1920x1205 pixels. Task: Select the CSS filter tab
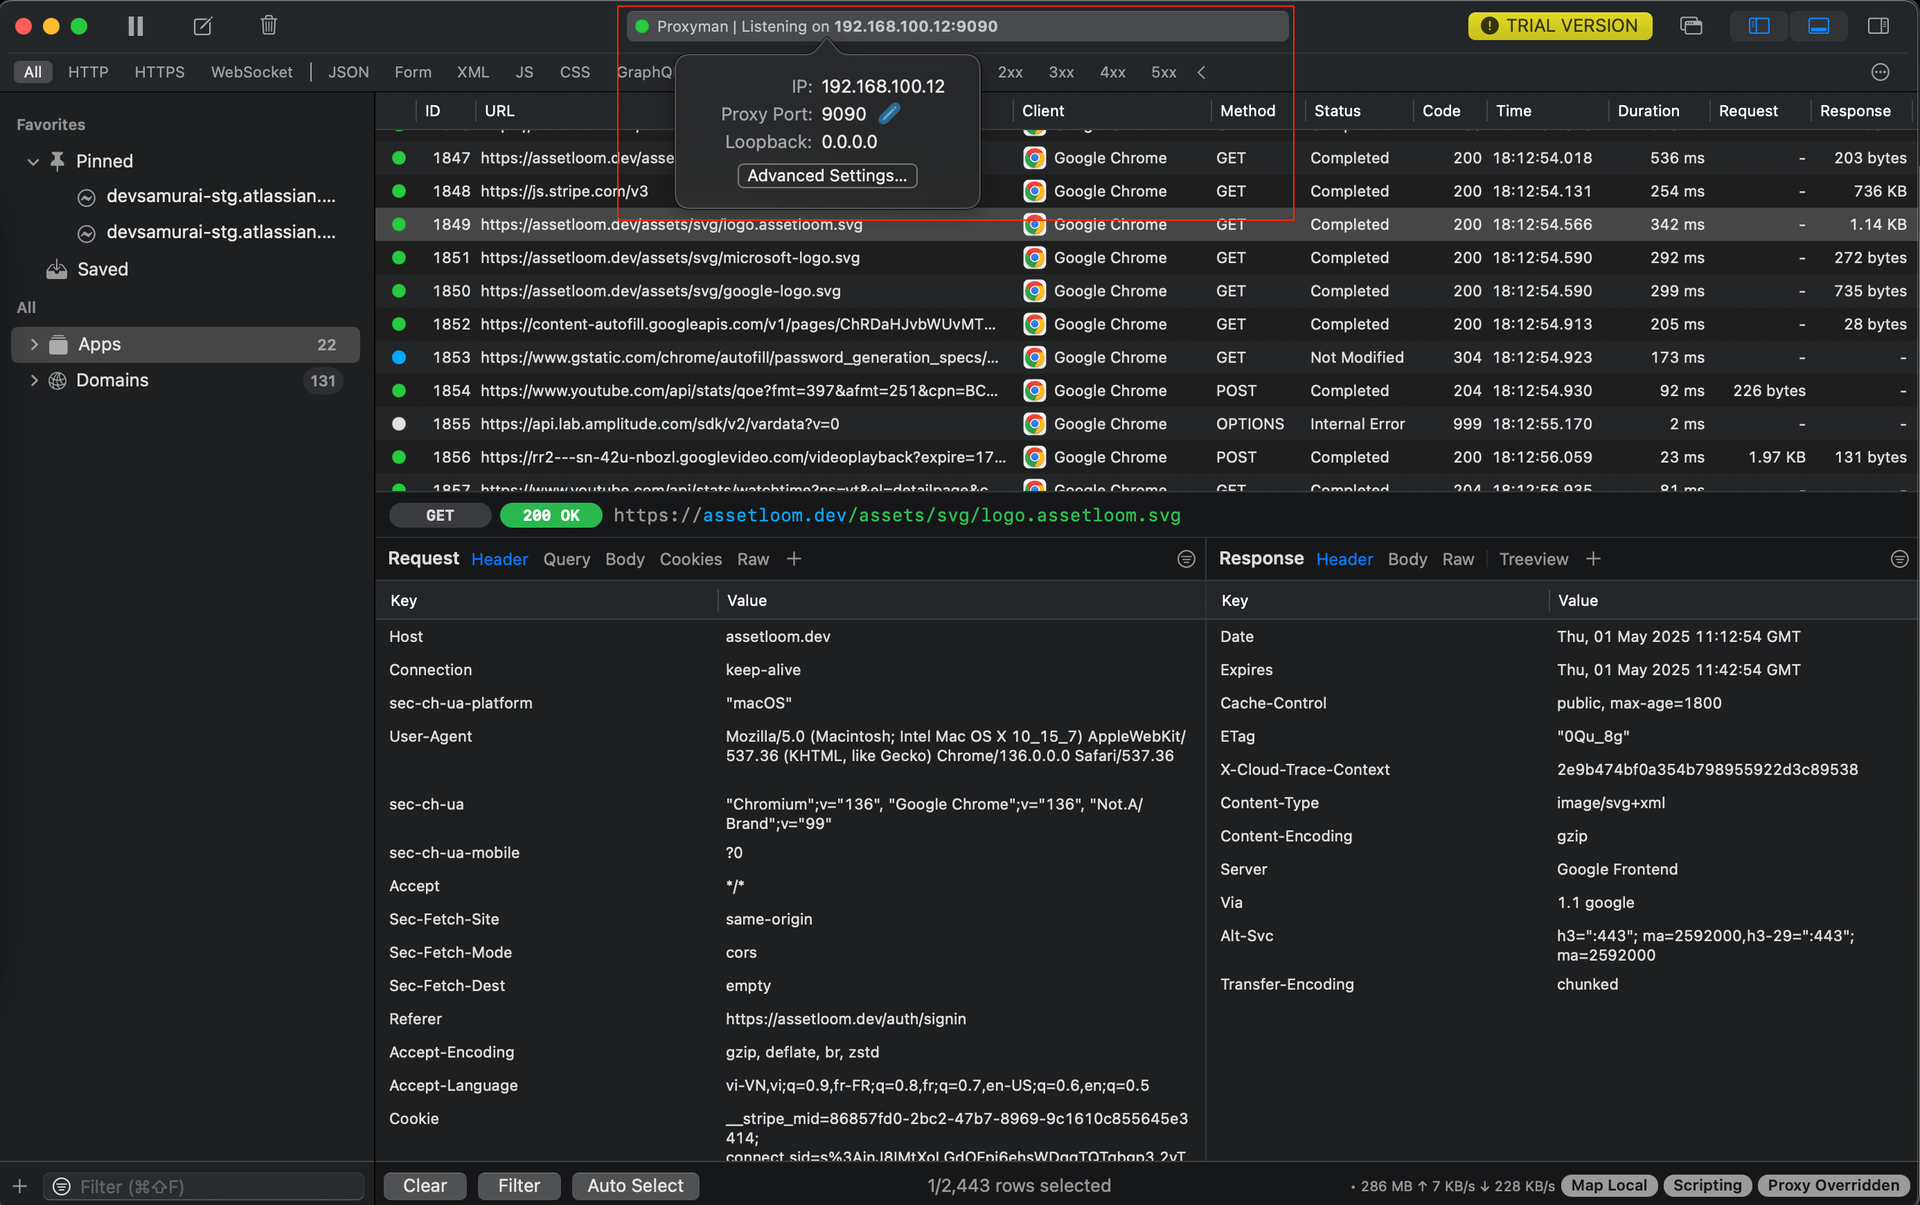(574, 72)
